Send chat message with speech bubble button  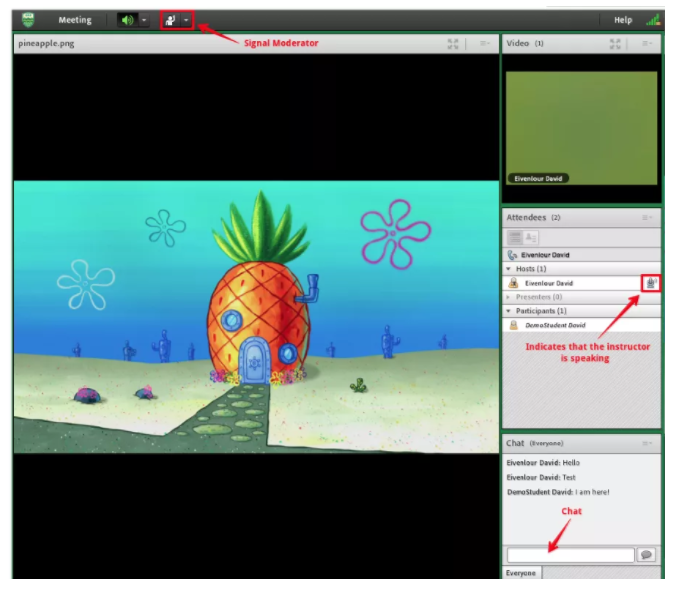646,555
